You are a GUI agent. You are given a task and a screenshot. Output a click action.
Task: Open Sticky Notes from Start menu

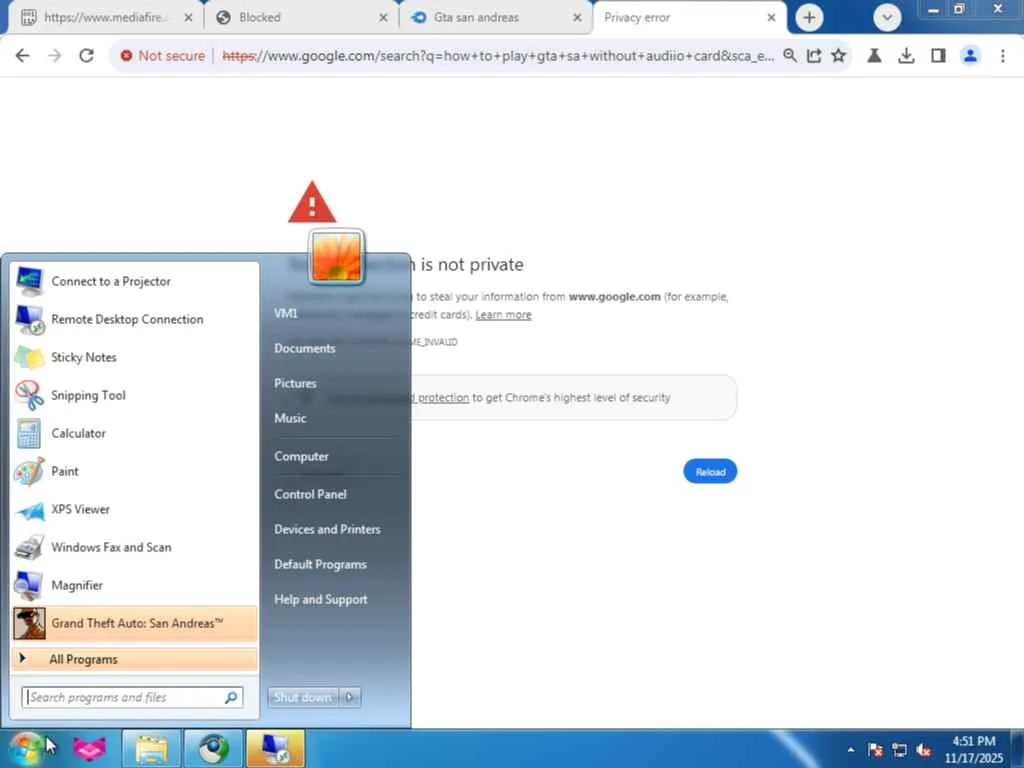(x=135, y=357)
